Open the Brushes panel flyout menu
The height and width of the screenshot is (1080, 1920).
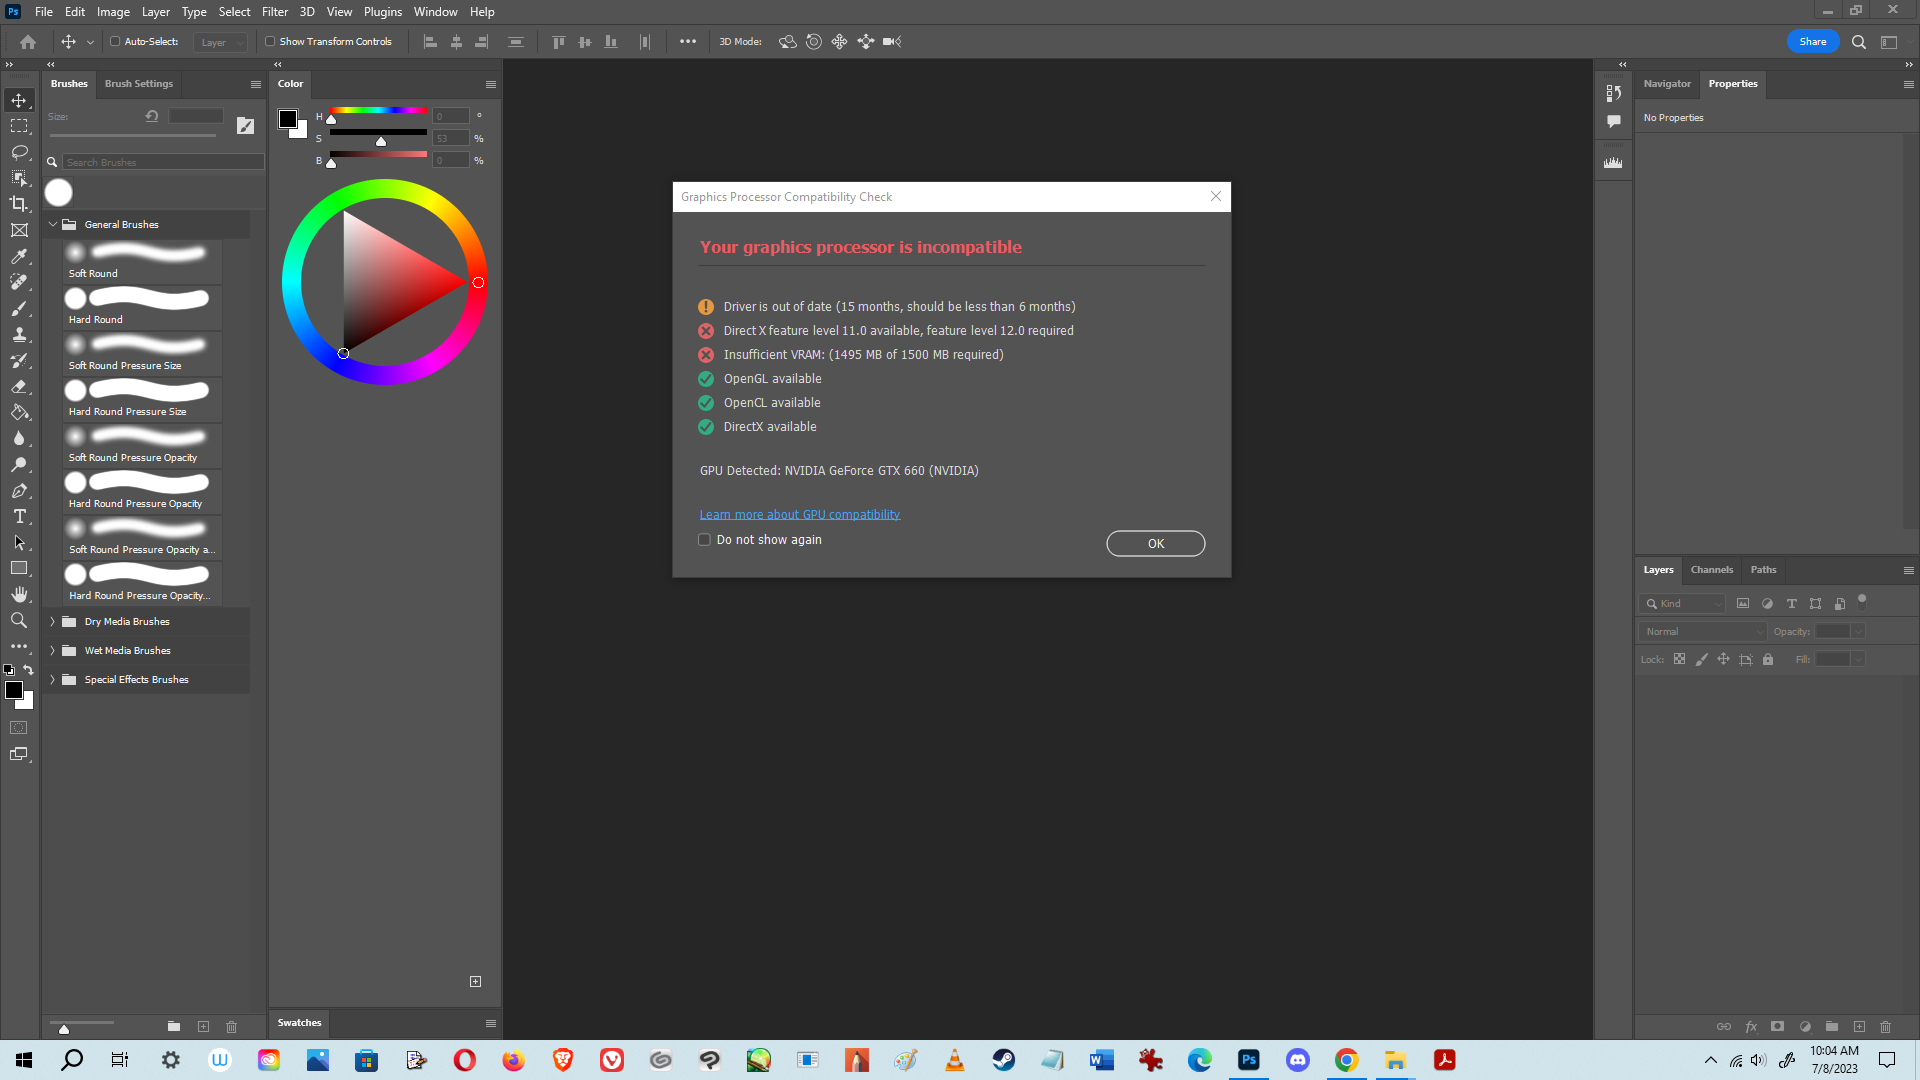tap(256, 84)
